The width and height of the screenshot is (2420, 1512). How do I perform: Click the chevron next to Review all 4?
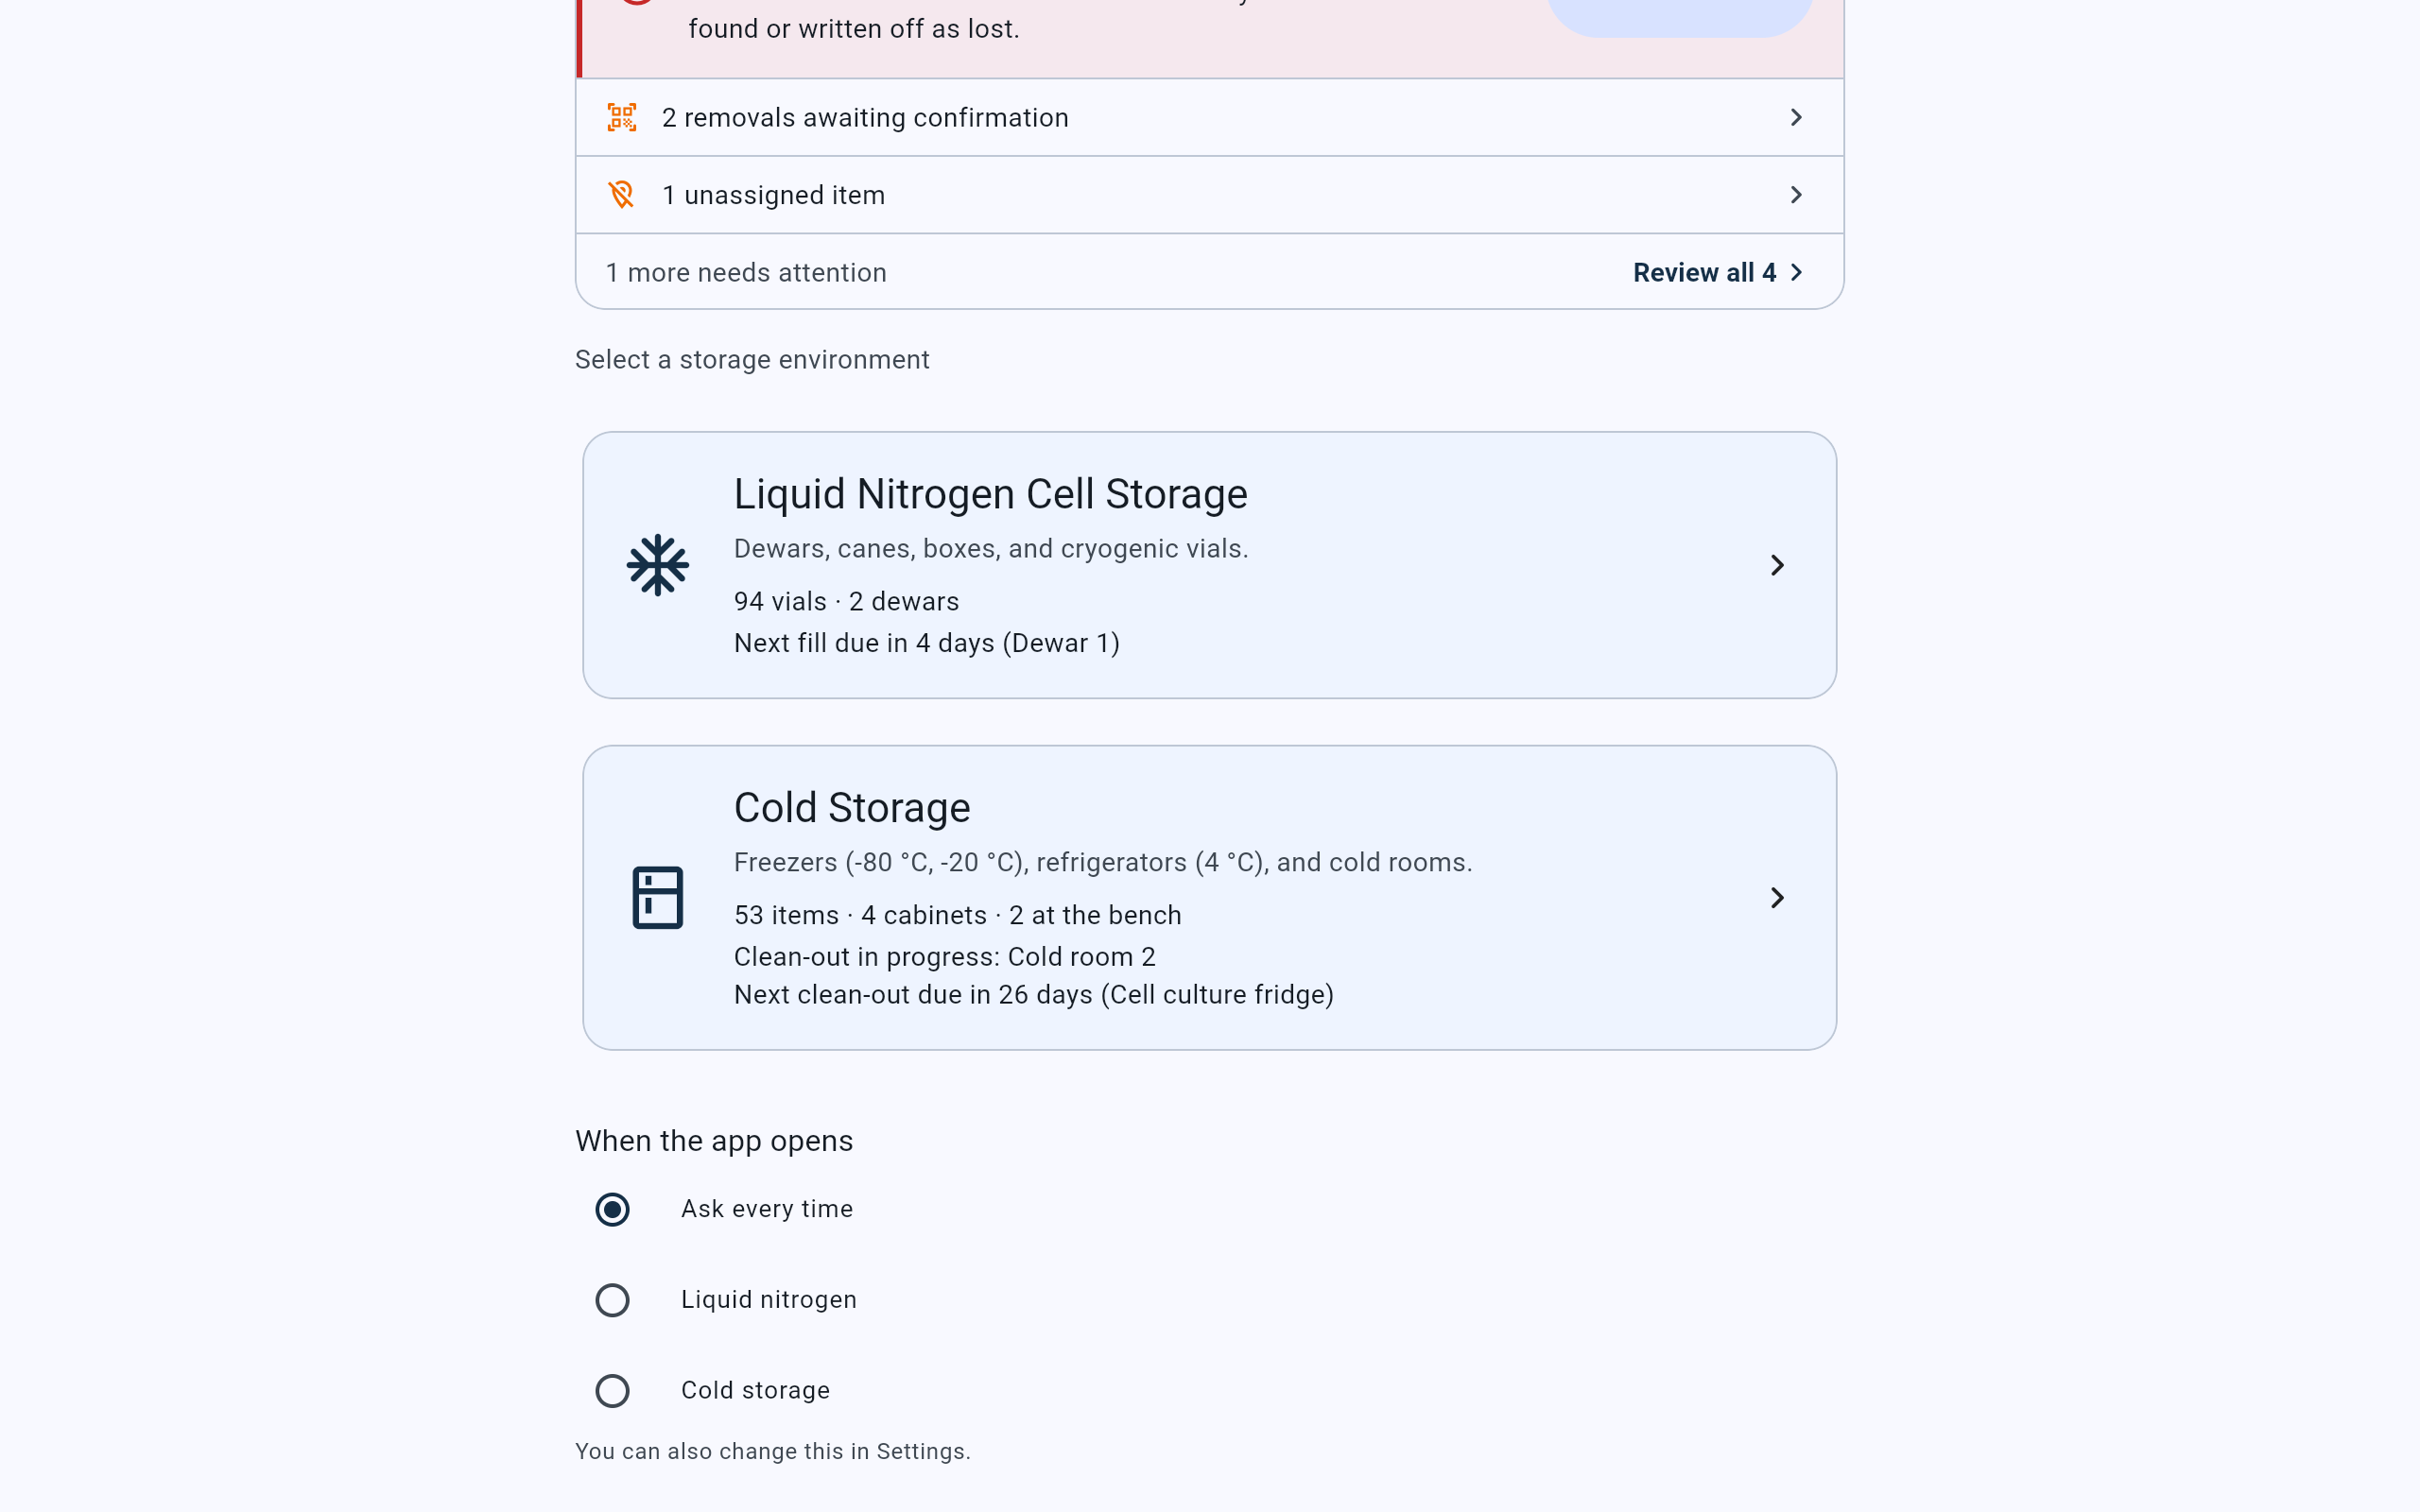[x=1797, y=272]
